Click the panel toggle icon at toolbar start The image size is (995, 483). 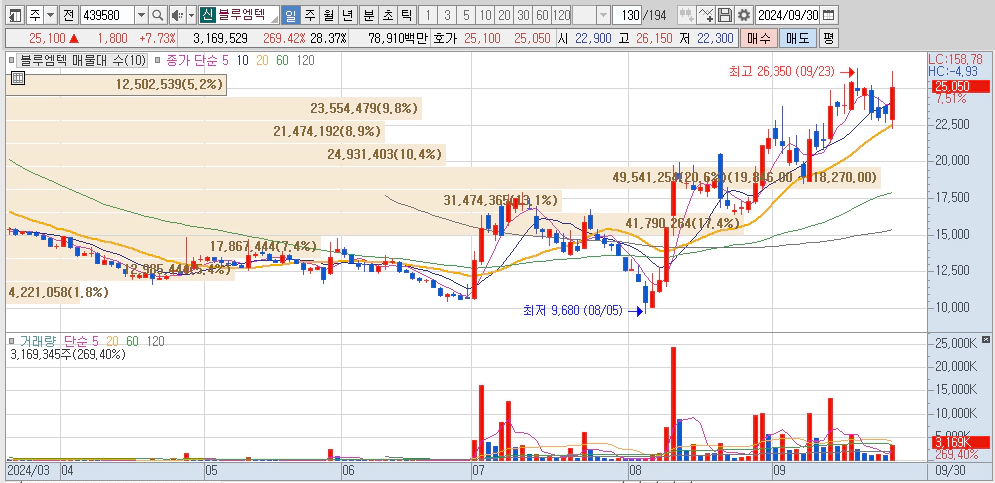click(16, 15)
